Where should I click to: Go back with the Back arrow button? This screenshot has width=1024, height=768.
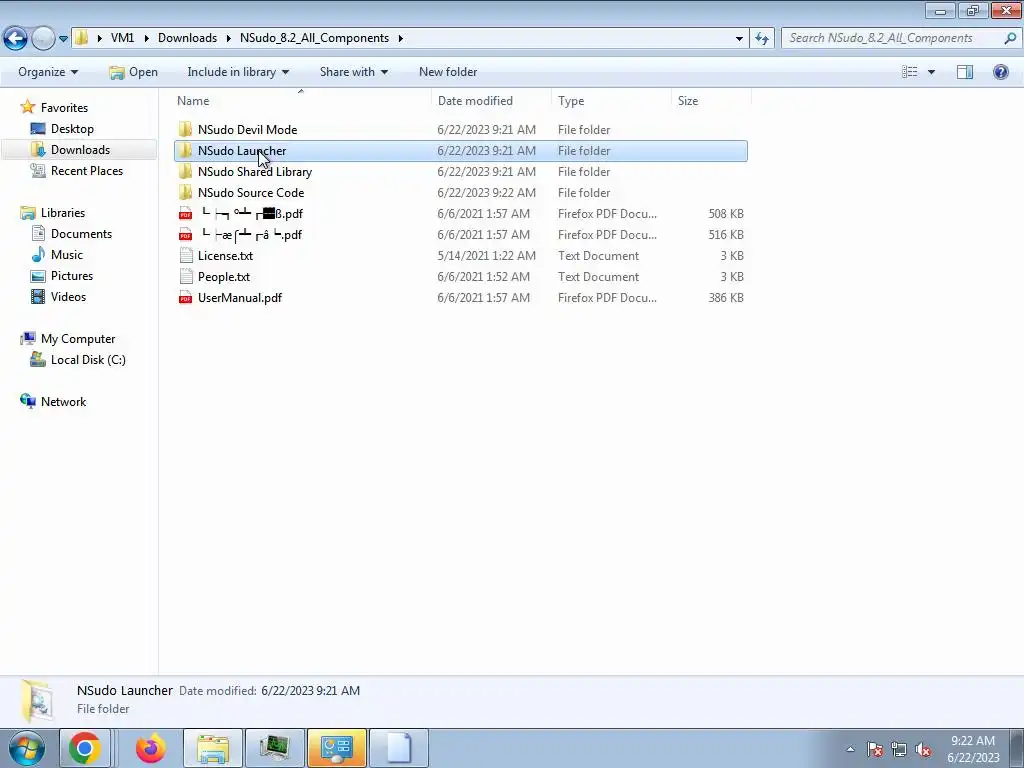click(x=16, y=38)
